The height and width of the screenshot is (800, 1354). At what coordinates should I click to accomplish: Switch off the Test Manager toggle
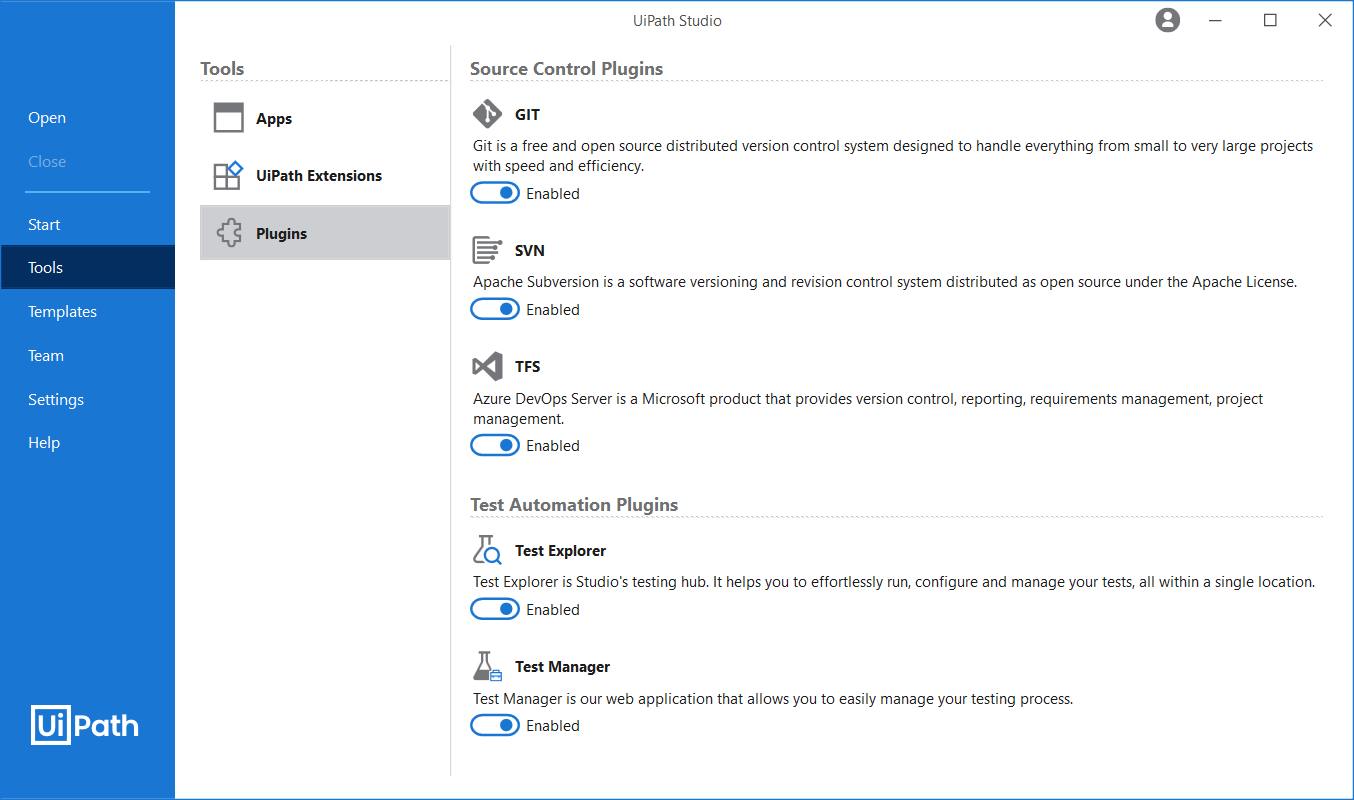[495, 725]
